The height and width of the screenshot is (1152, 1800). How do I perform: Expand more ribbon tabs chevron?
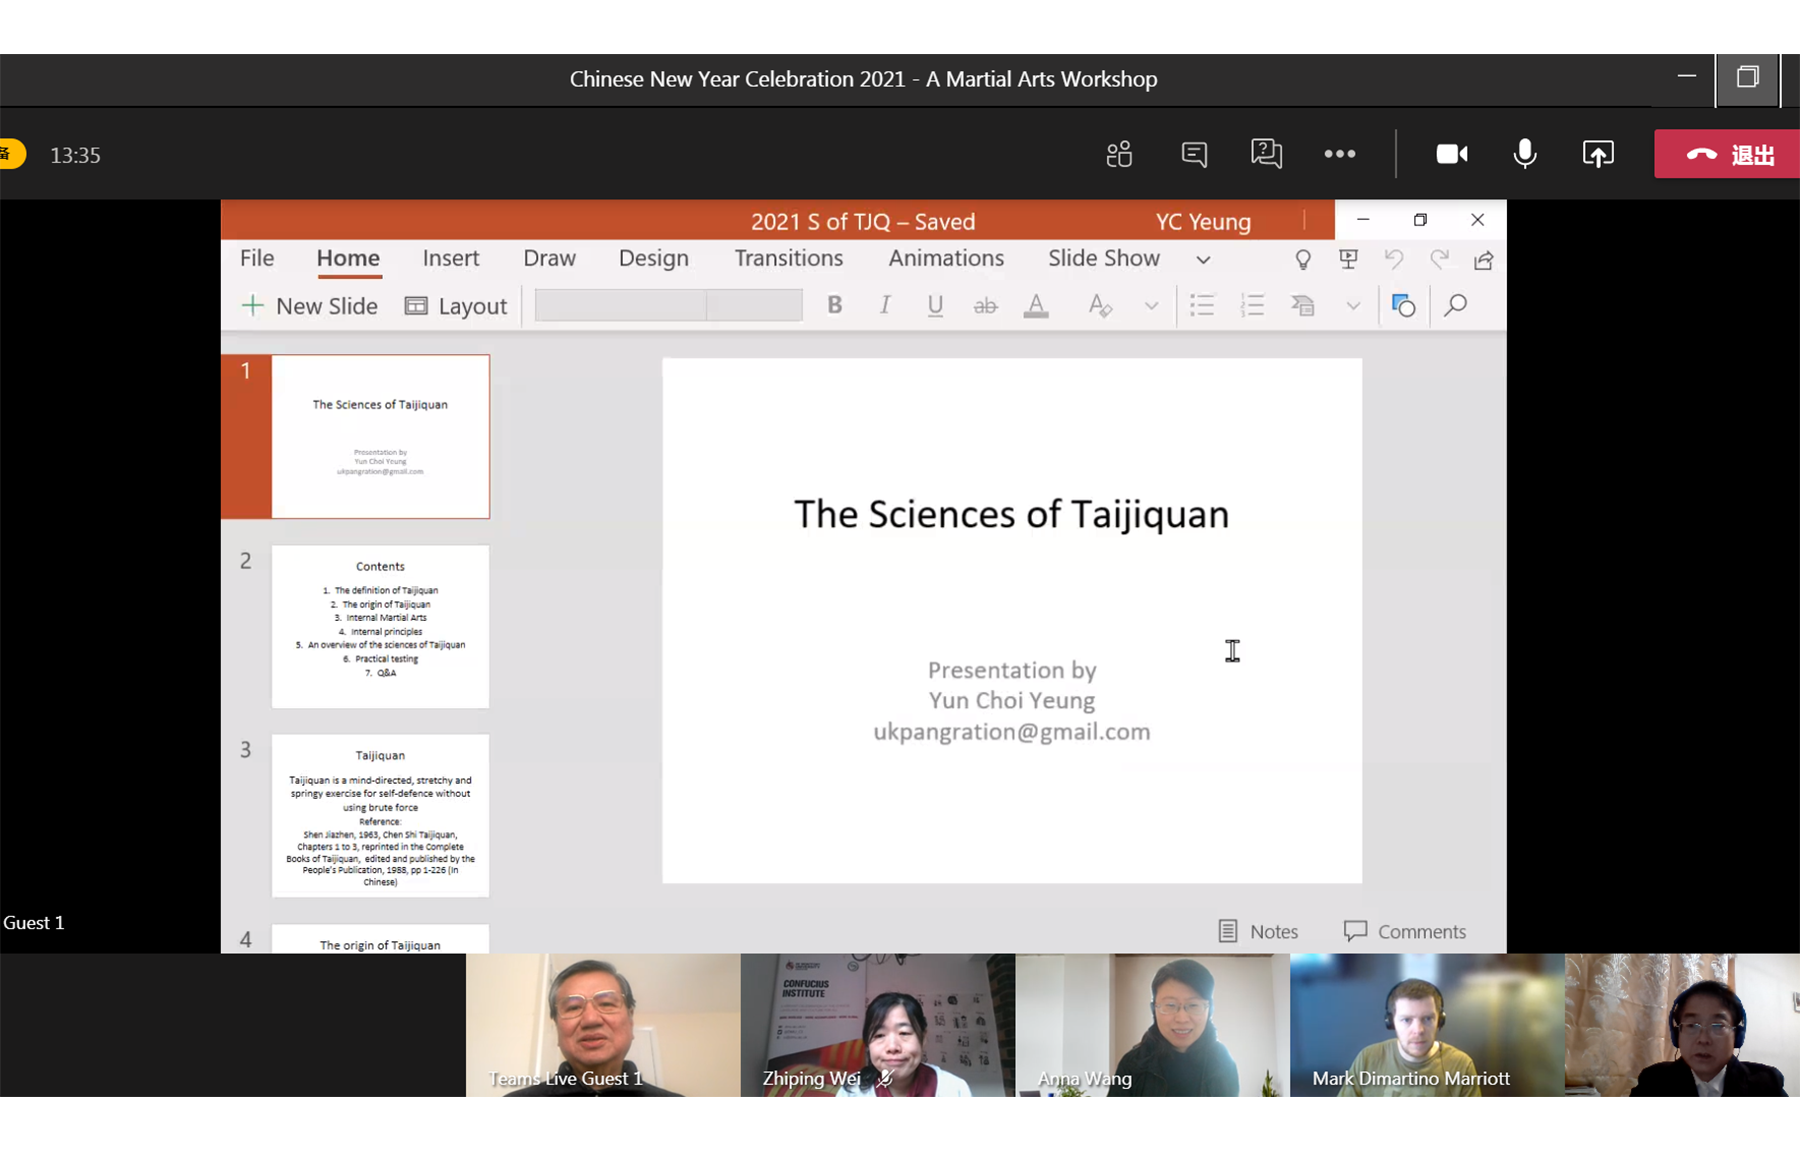[x=1203, y=260]
